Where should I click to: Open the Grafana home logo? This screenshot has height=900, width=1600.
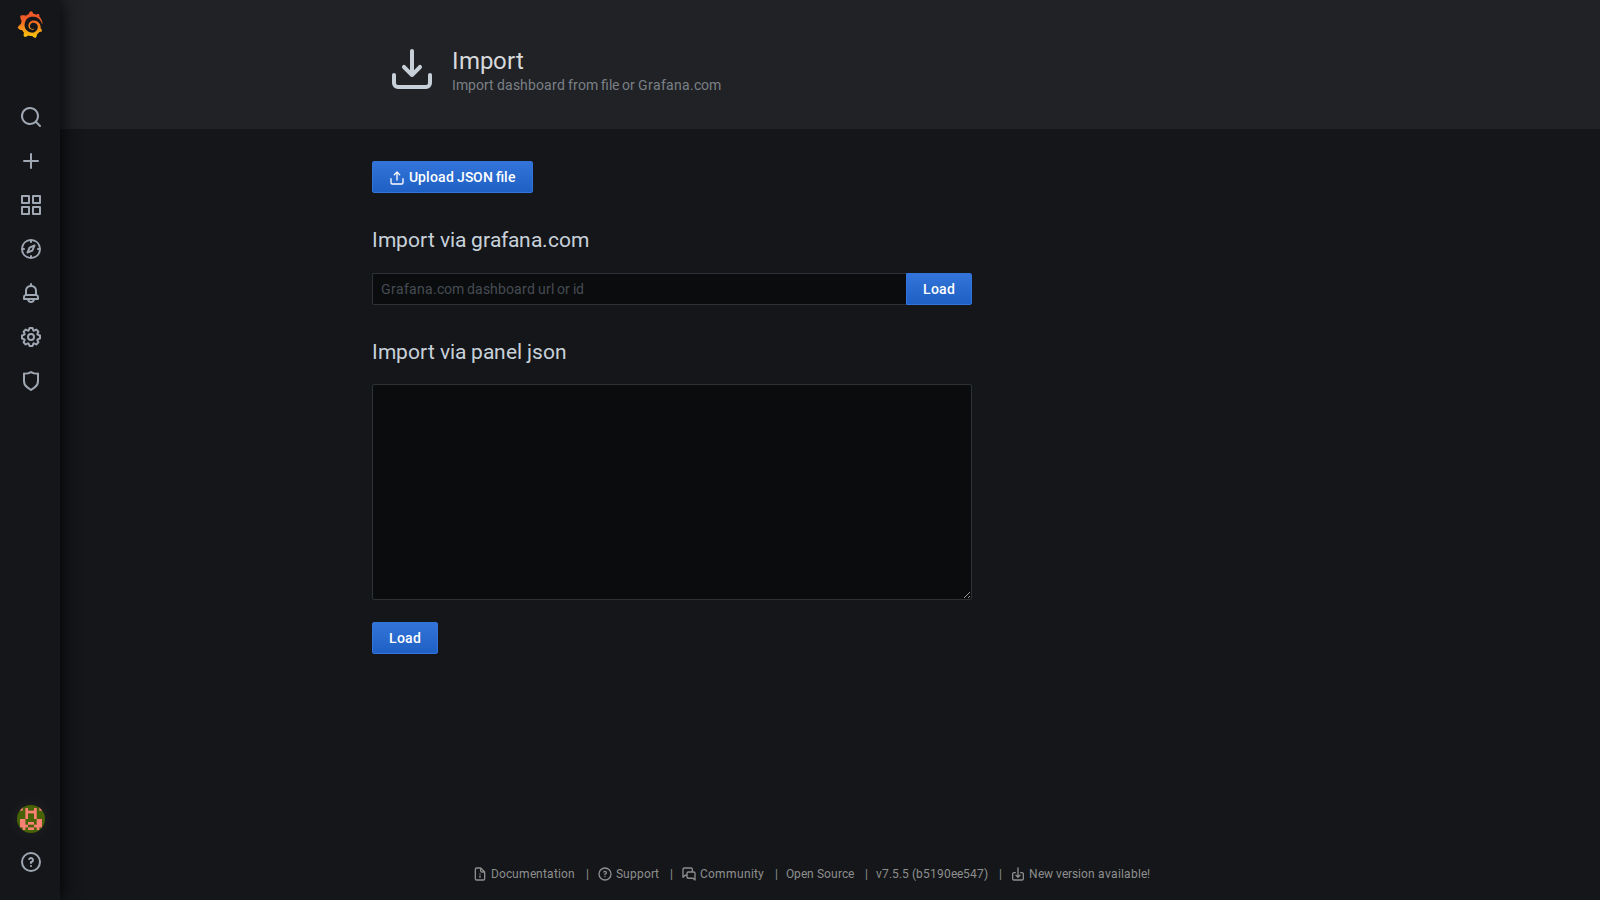[x=31, y=25]
